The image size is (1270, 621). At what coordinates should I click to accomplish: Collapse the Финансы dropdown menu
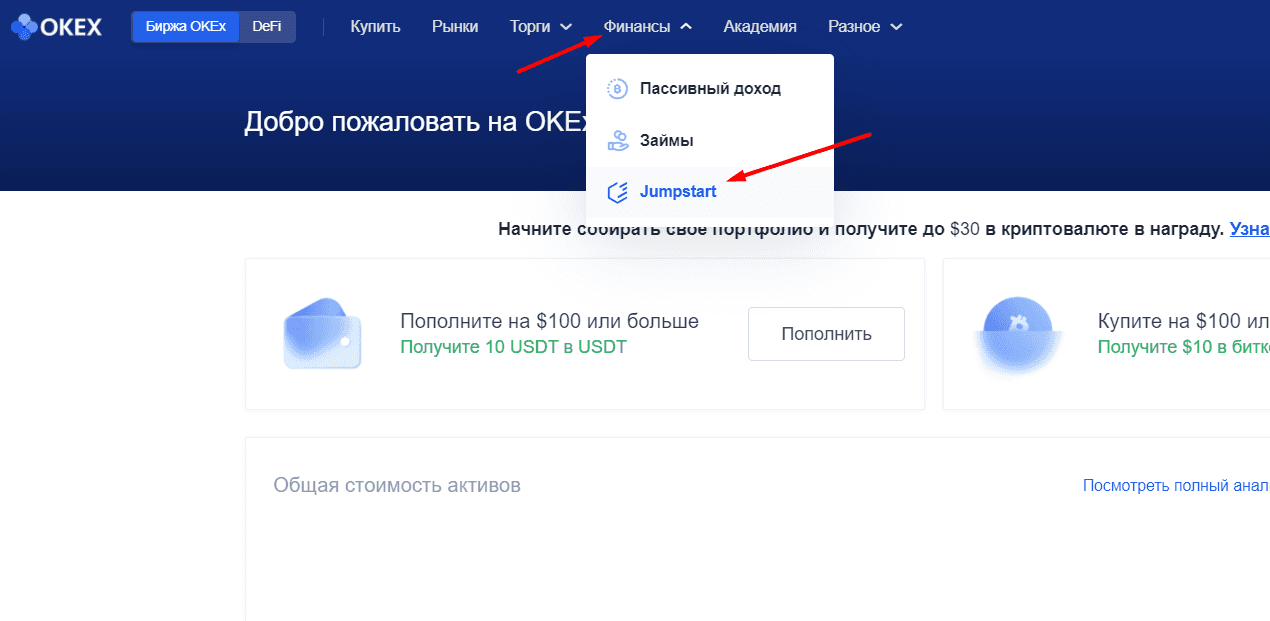click(647, 27)
